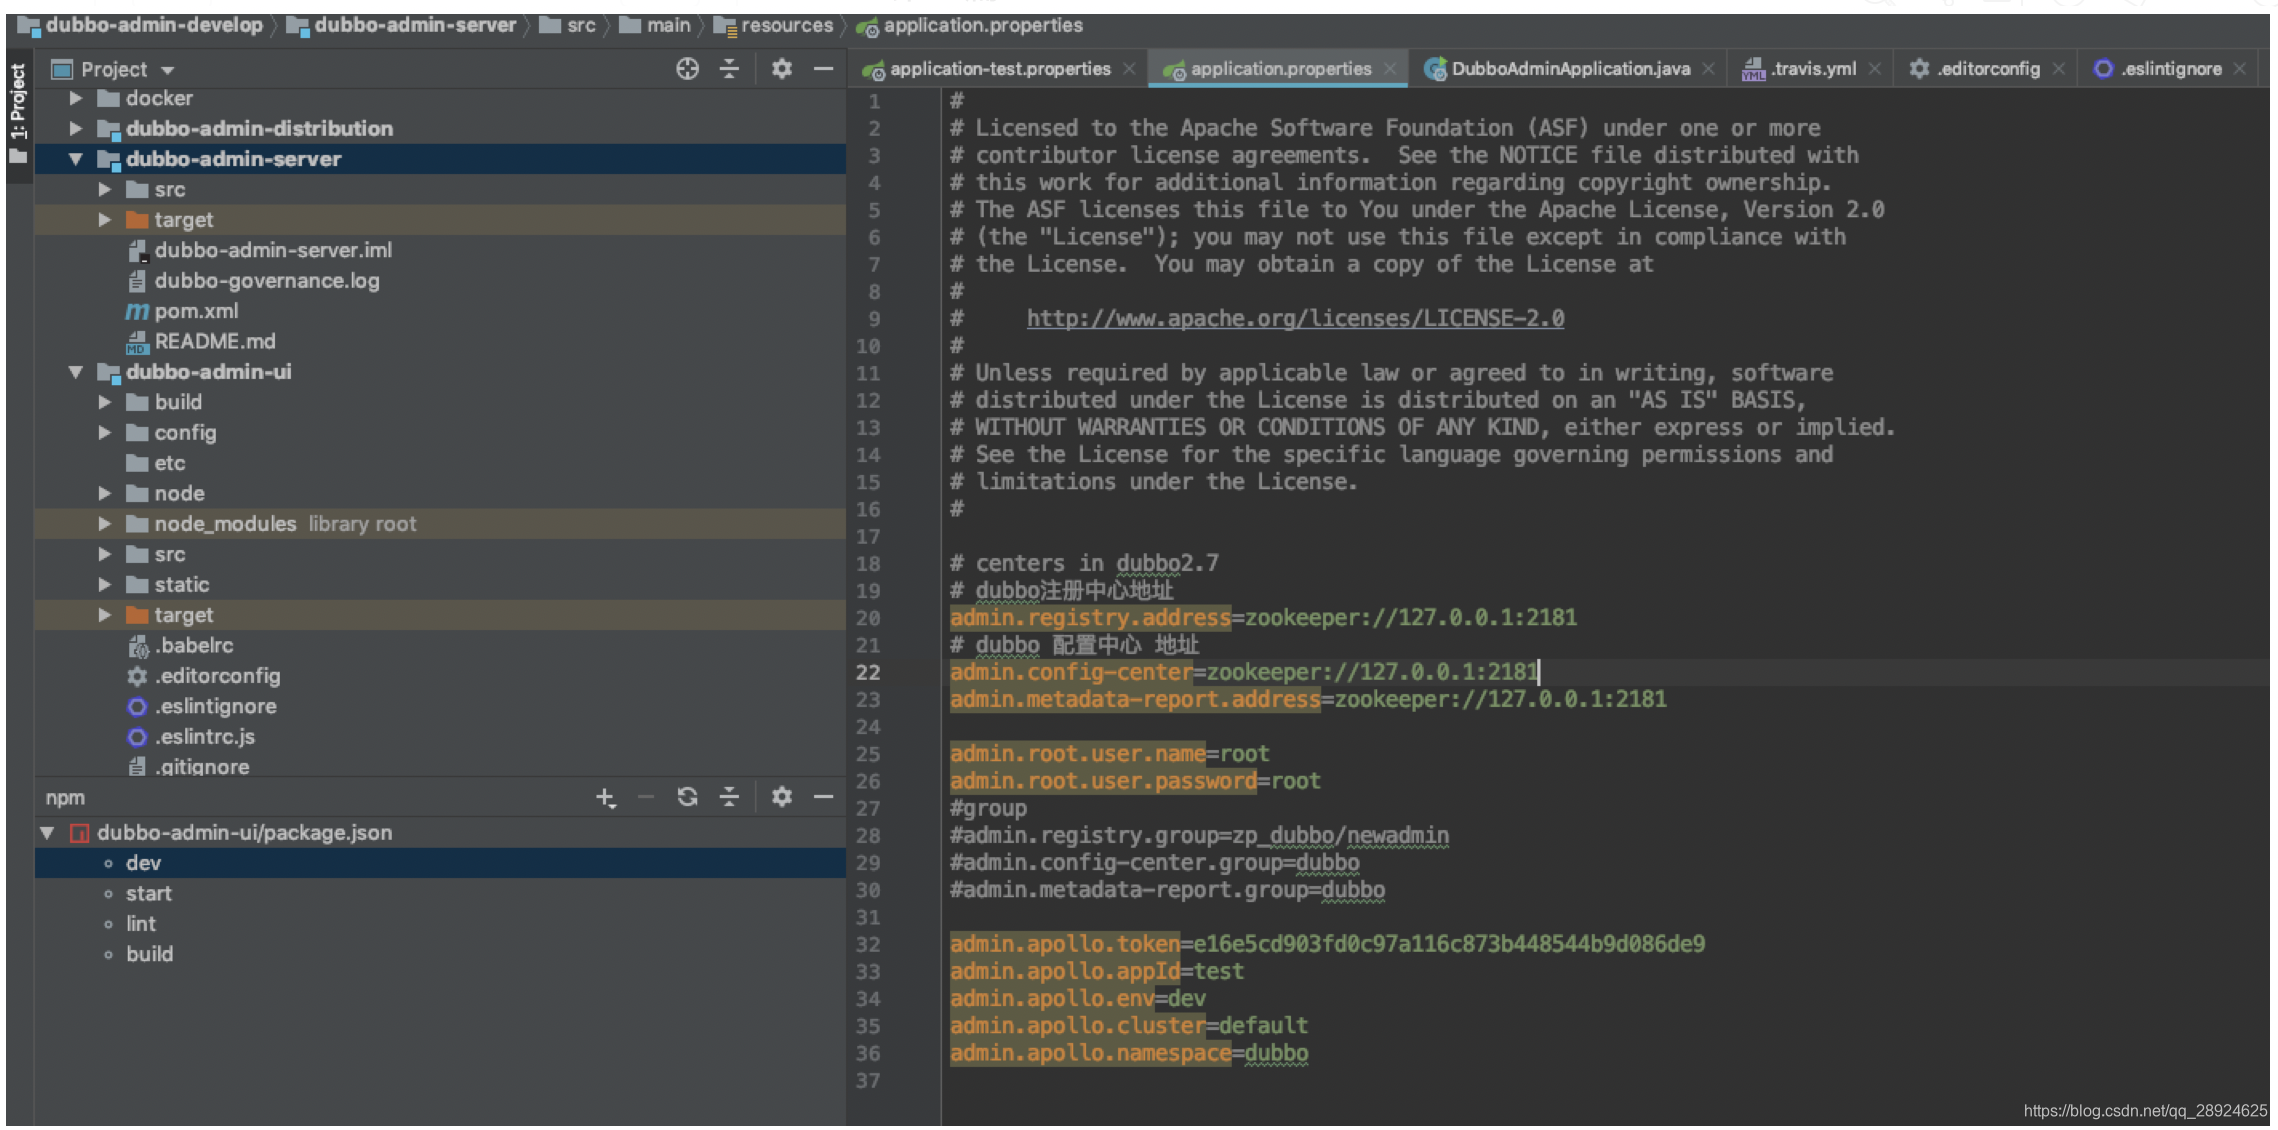Viewport: 2278px width, 1130px height.
Task: Click the reload scripts icon in npm panel
Action: point(687,797)
